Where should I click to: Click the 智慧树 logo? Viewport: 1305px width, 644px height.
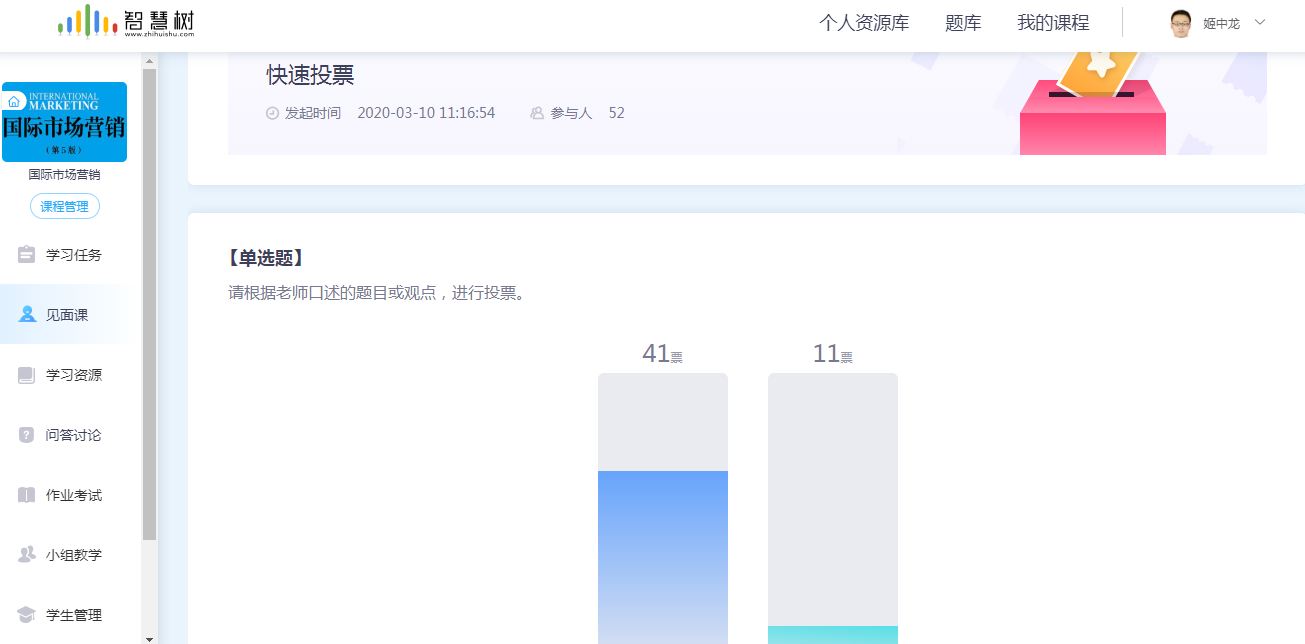point(126,22)
